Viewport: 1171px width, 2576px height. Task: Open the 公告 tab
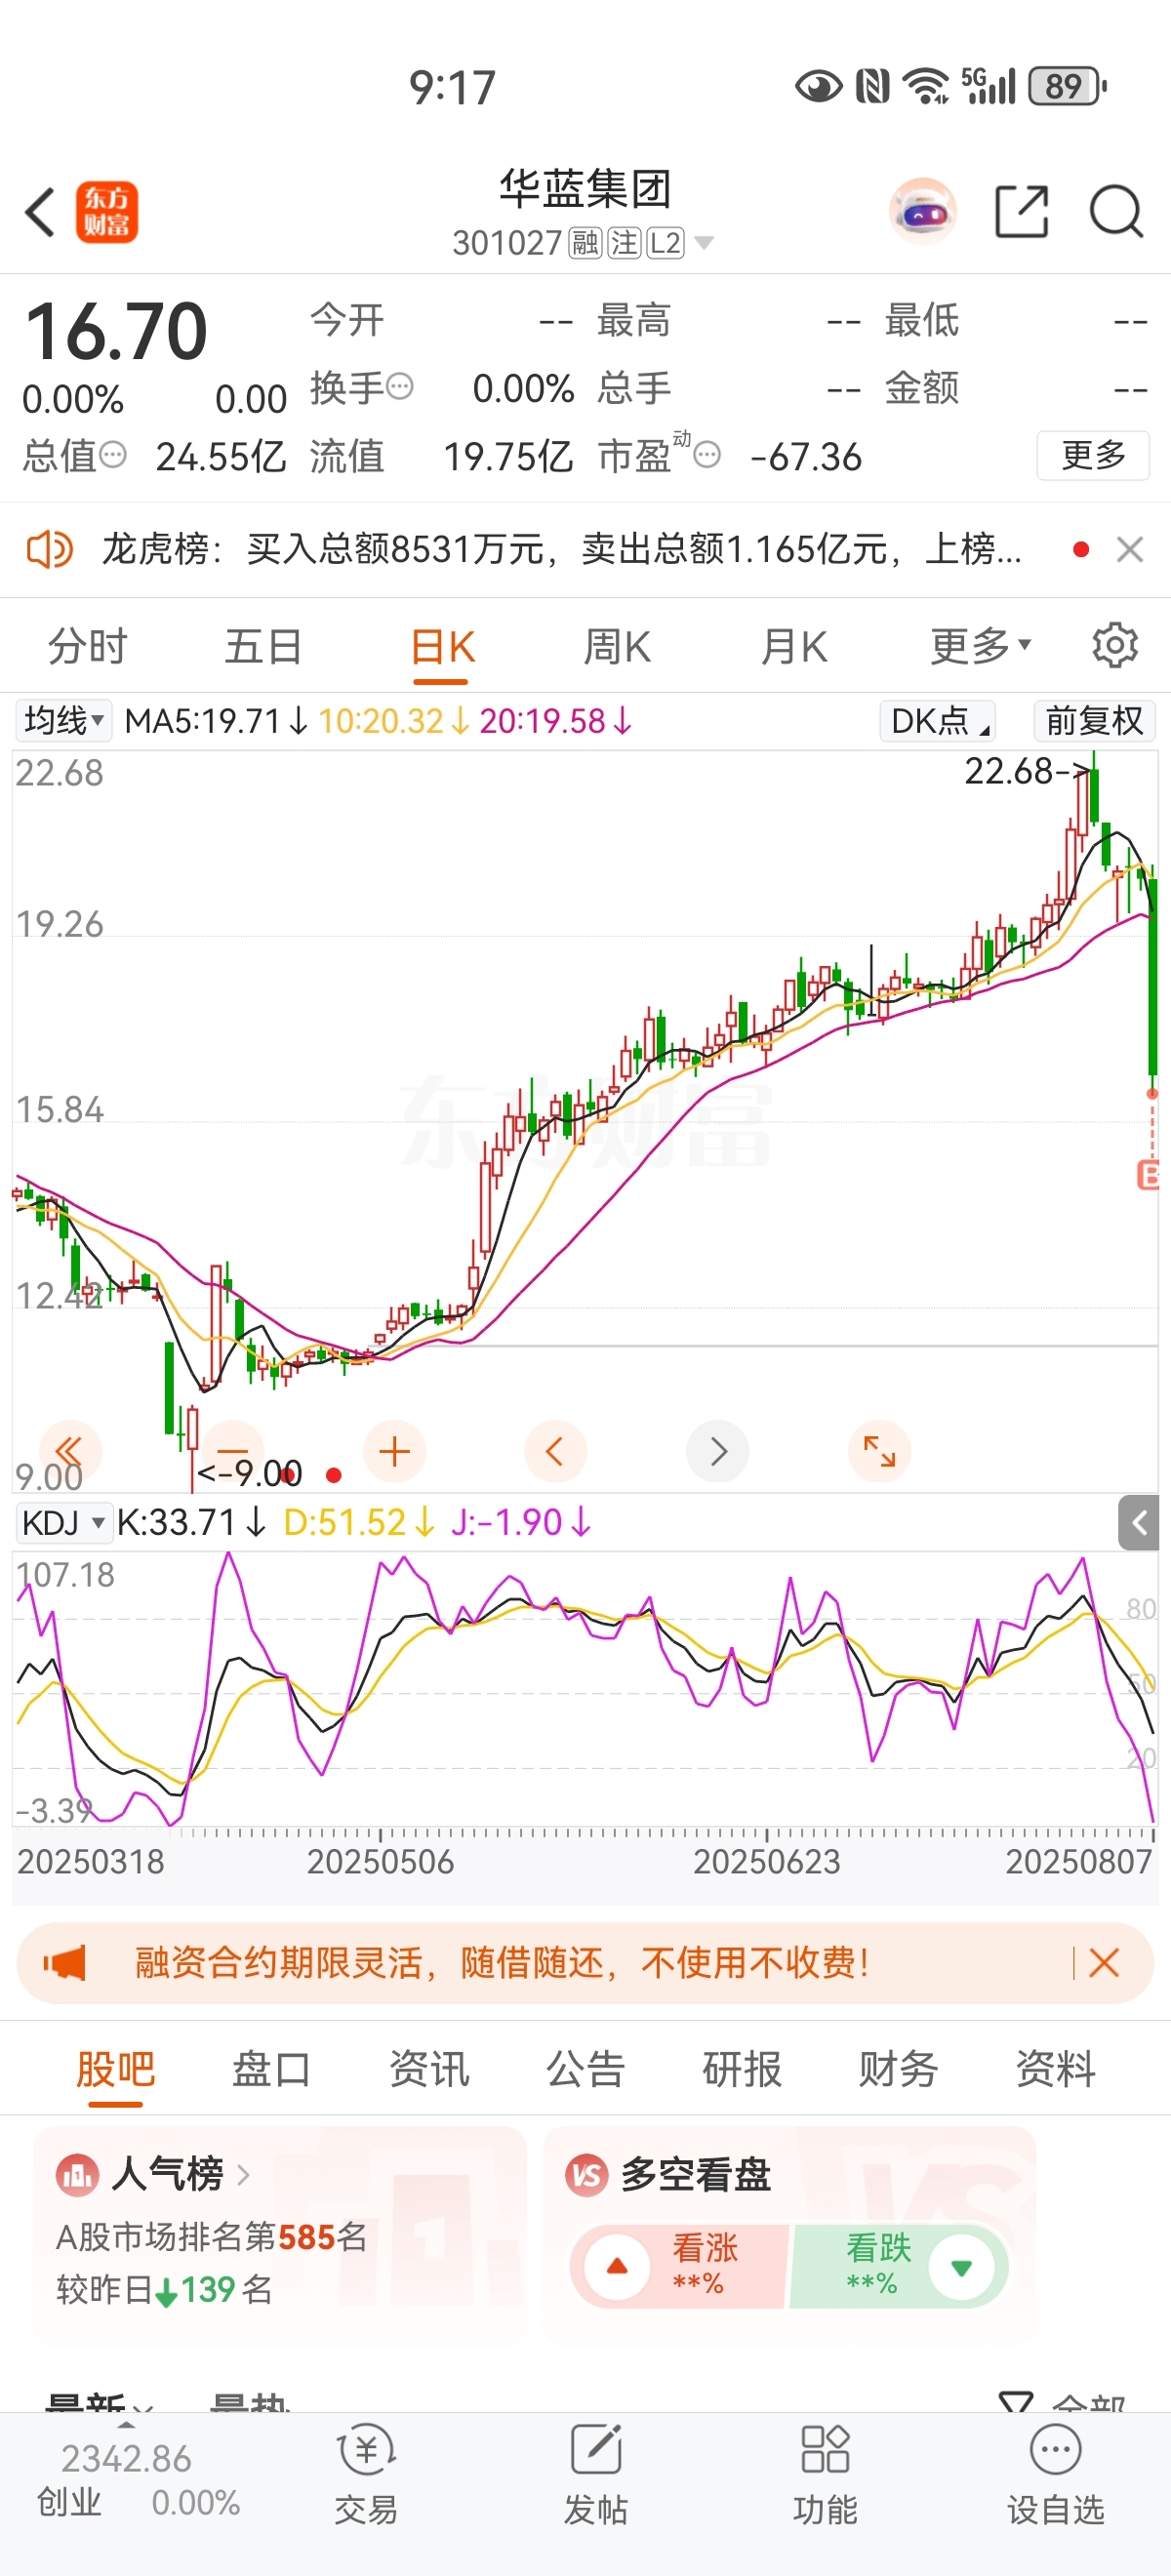(586, 2068)
